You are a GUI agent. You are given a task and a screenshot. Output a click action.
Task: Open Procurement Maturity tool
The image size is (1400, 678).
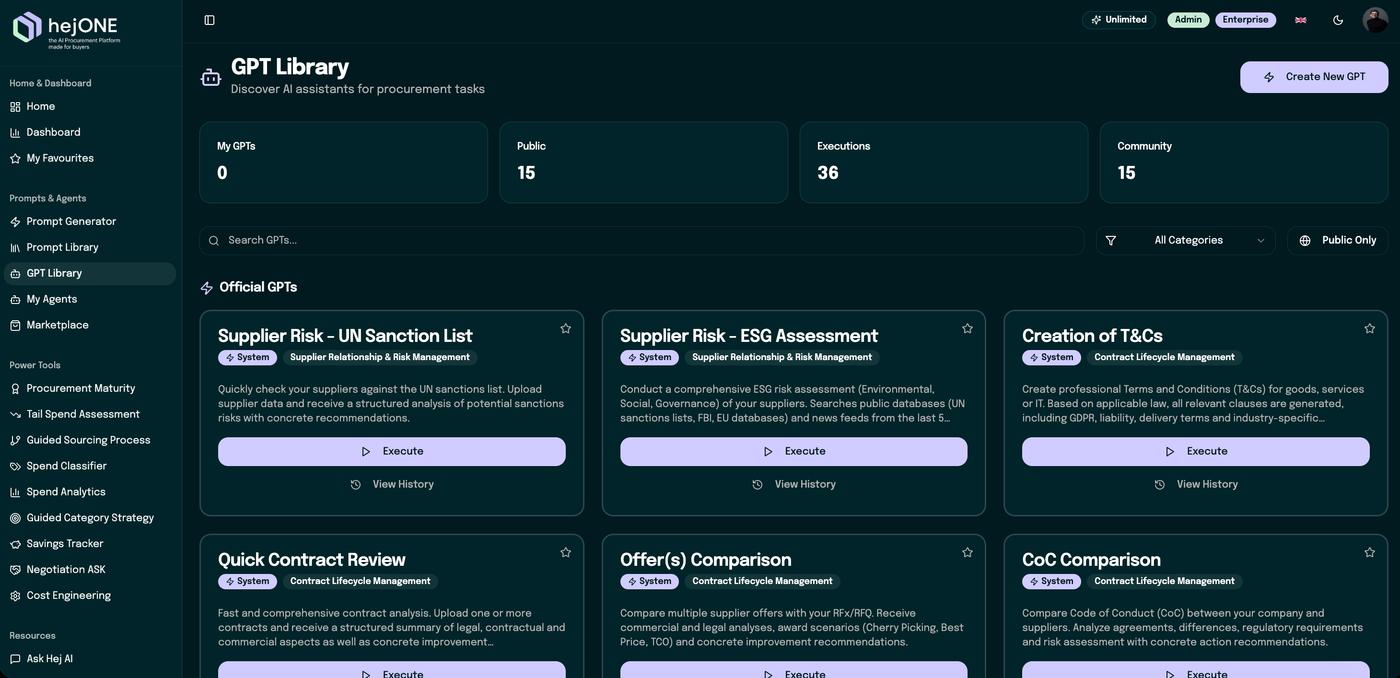click(x=88, y=389)
